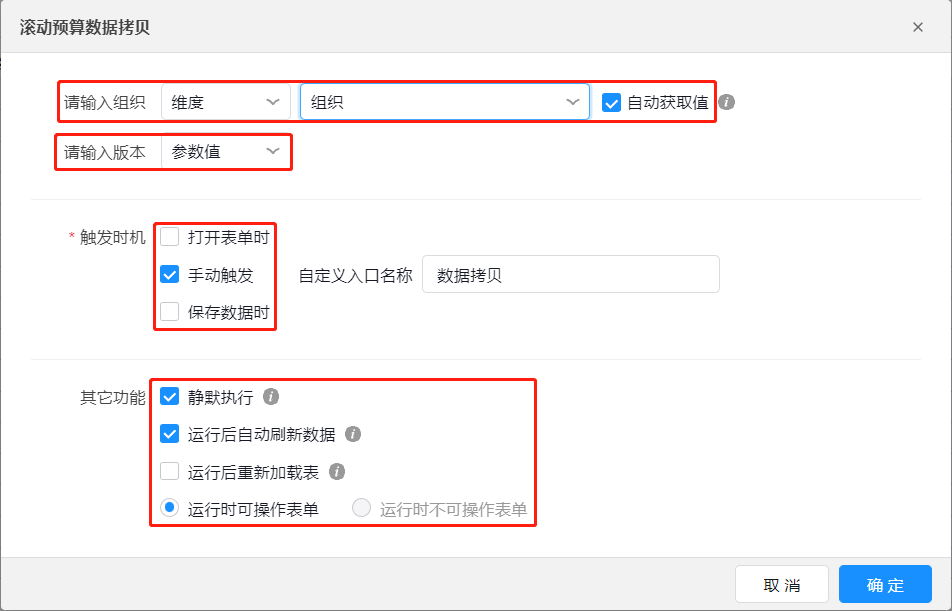Toggle the 手动触发 checkbox
The image size is (952, 611).
tap(170, 275)
